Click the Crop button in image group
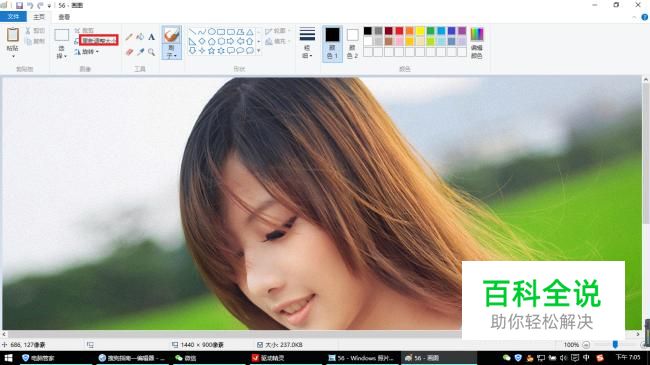Image resolution: width=650 pixels, height=365 pixels. click(84, 30)
